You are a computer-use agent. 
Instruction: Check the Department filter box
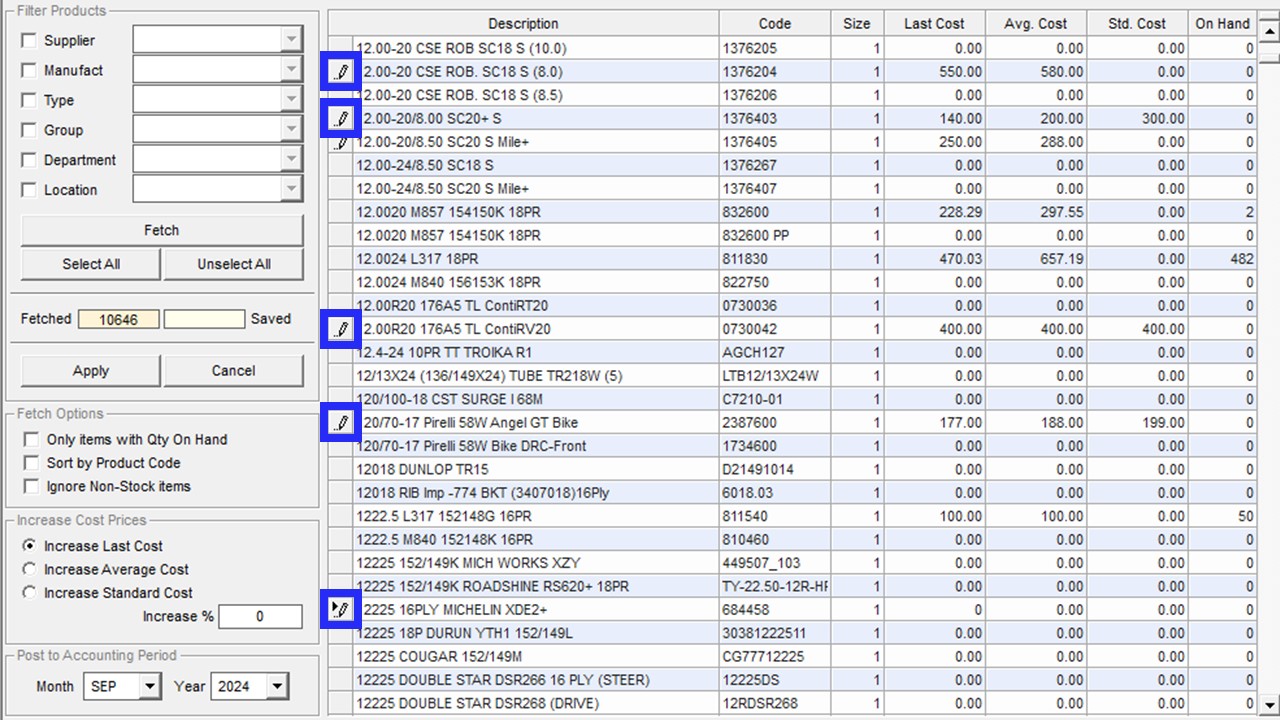click(x=29, y=160)
